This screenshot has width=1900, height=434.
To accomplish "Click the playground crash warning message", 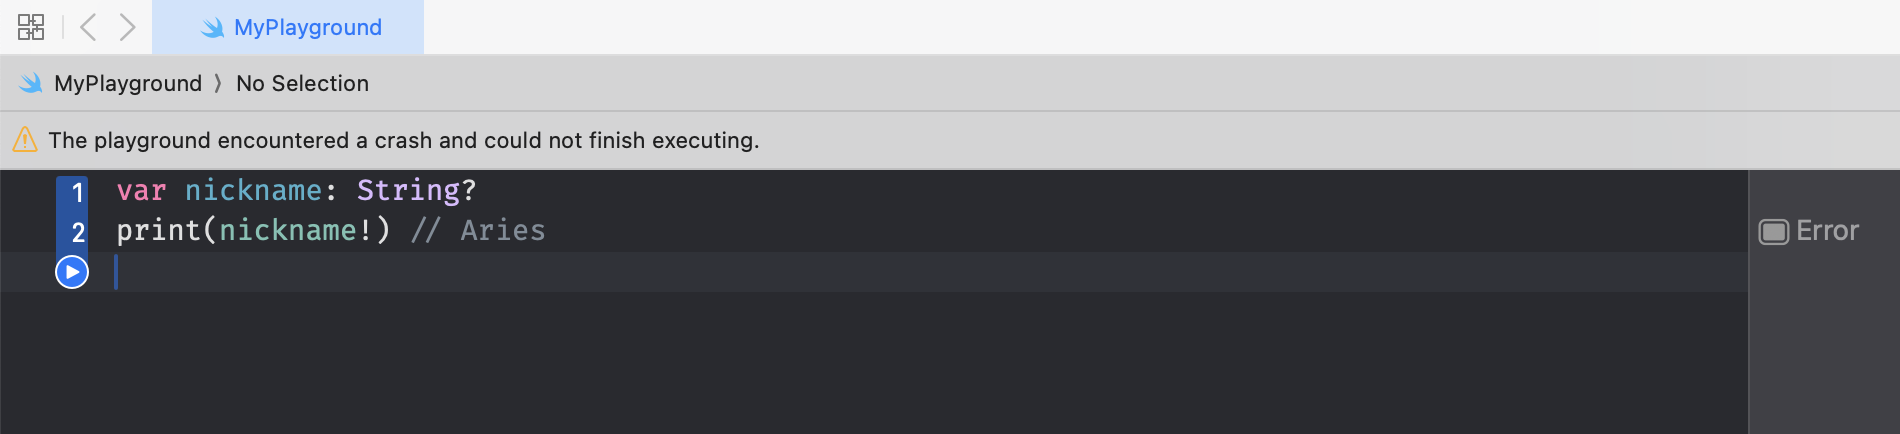I will pyautogui.click(x=404, y=141).
